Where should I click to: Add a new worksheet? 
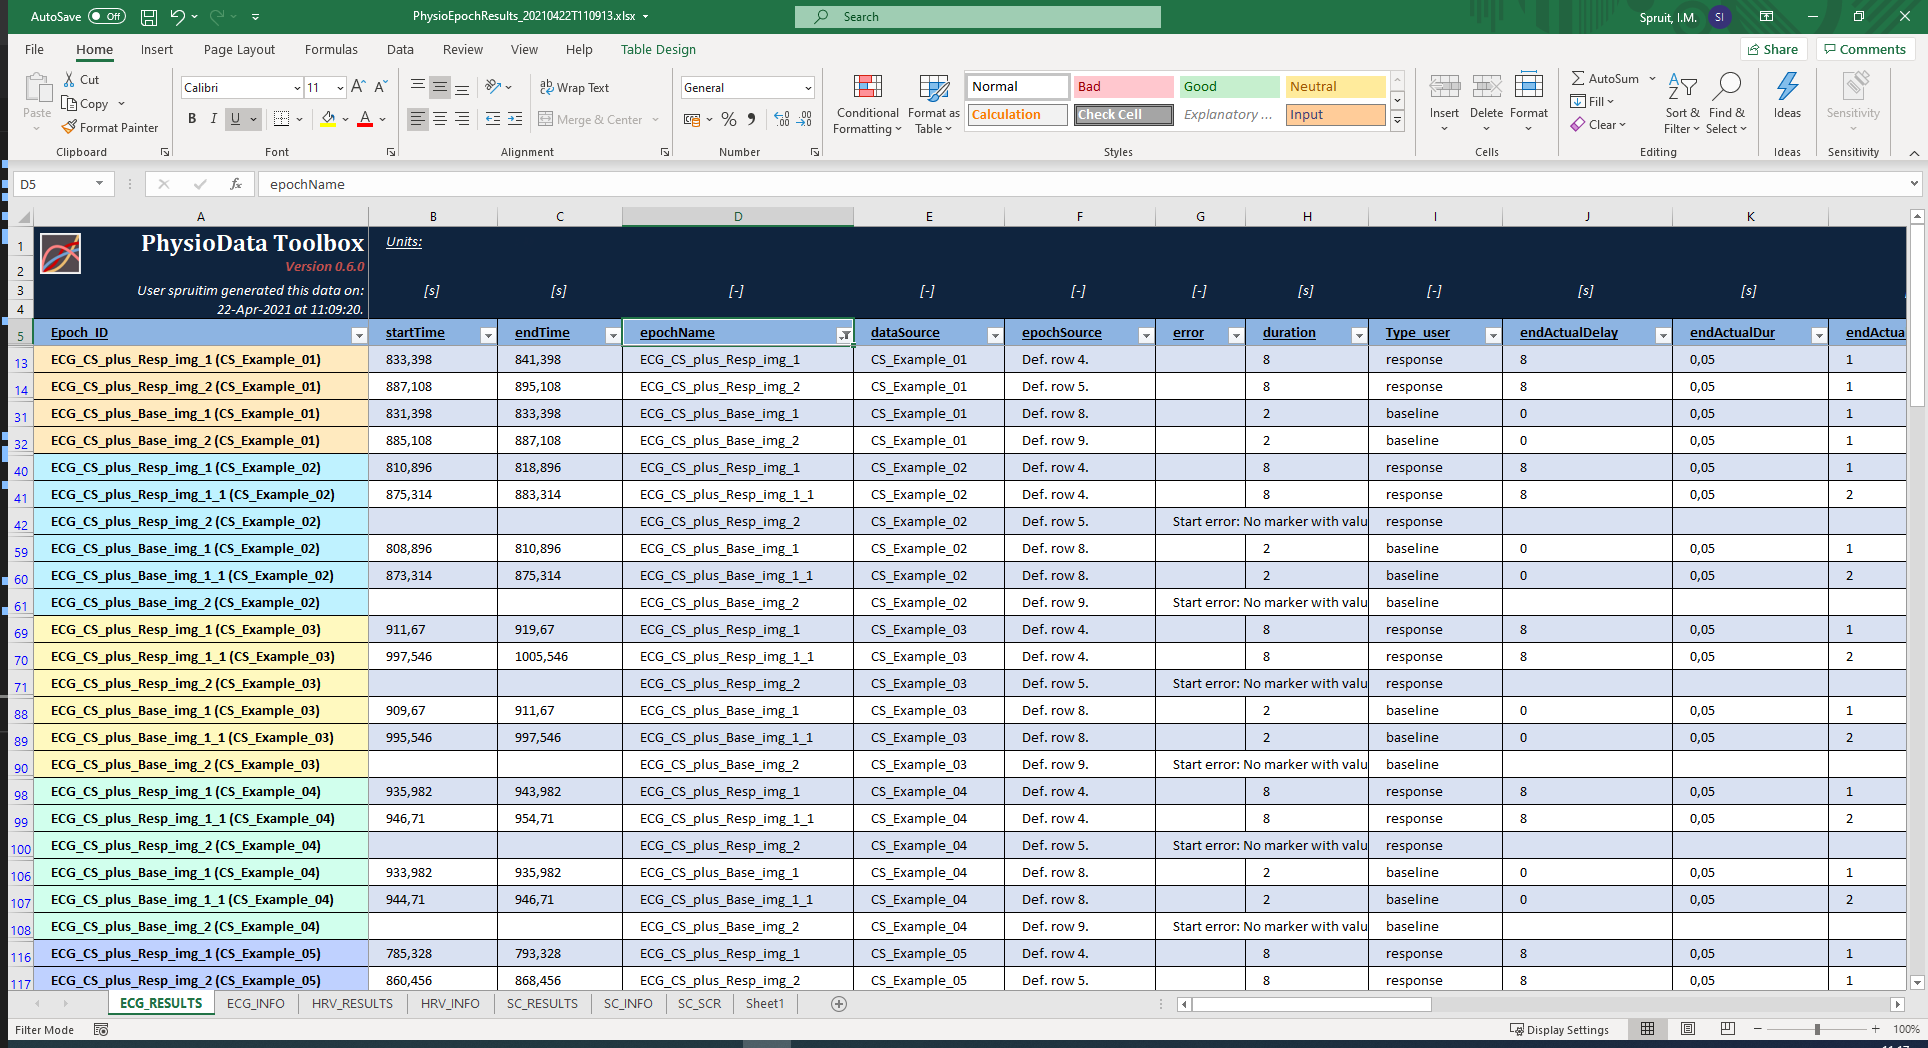(x=839, y=1003)
